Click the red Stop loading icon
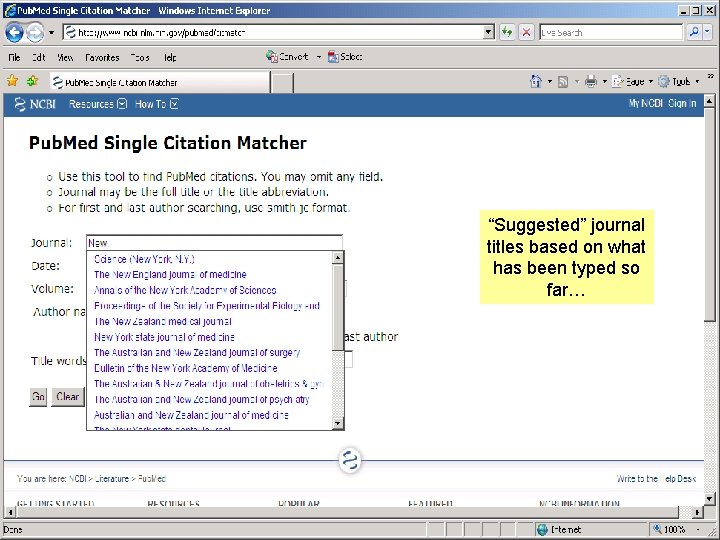The width and height of the screenshot is (720, 540). [526, 32]
